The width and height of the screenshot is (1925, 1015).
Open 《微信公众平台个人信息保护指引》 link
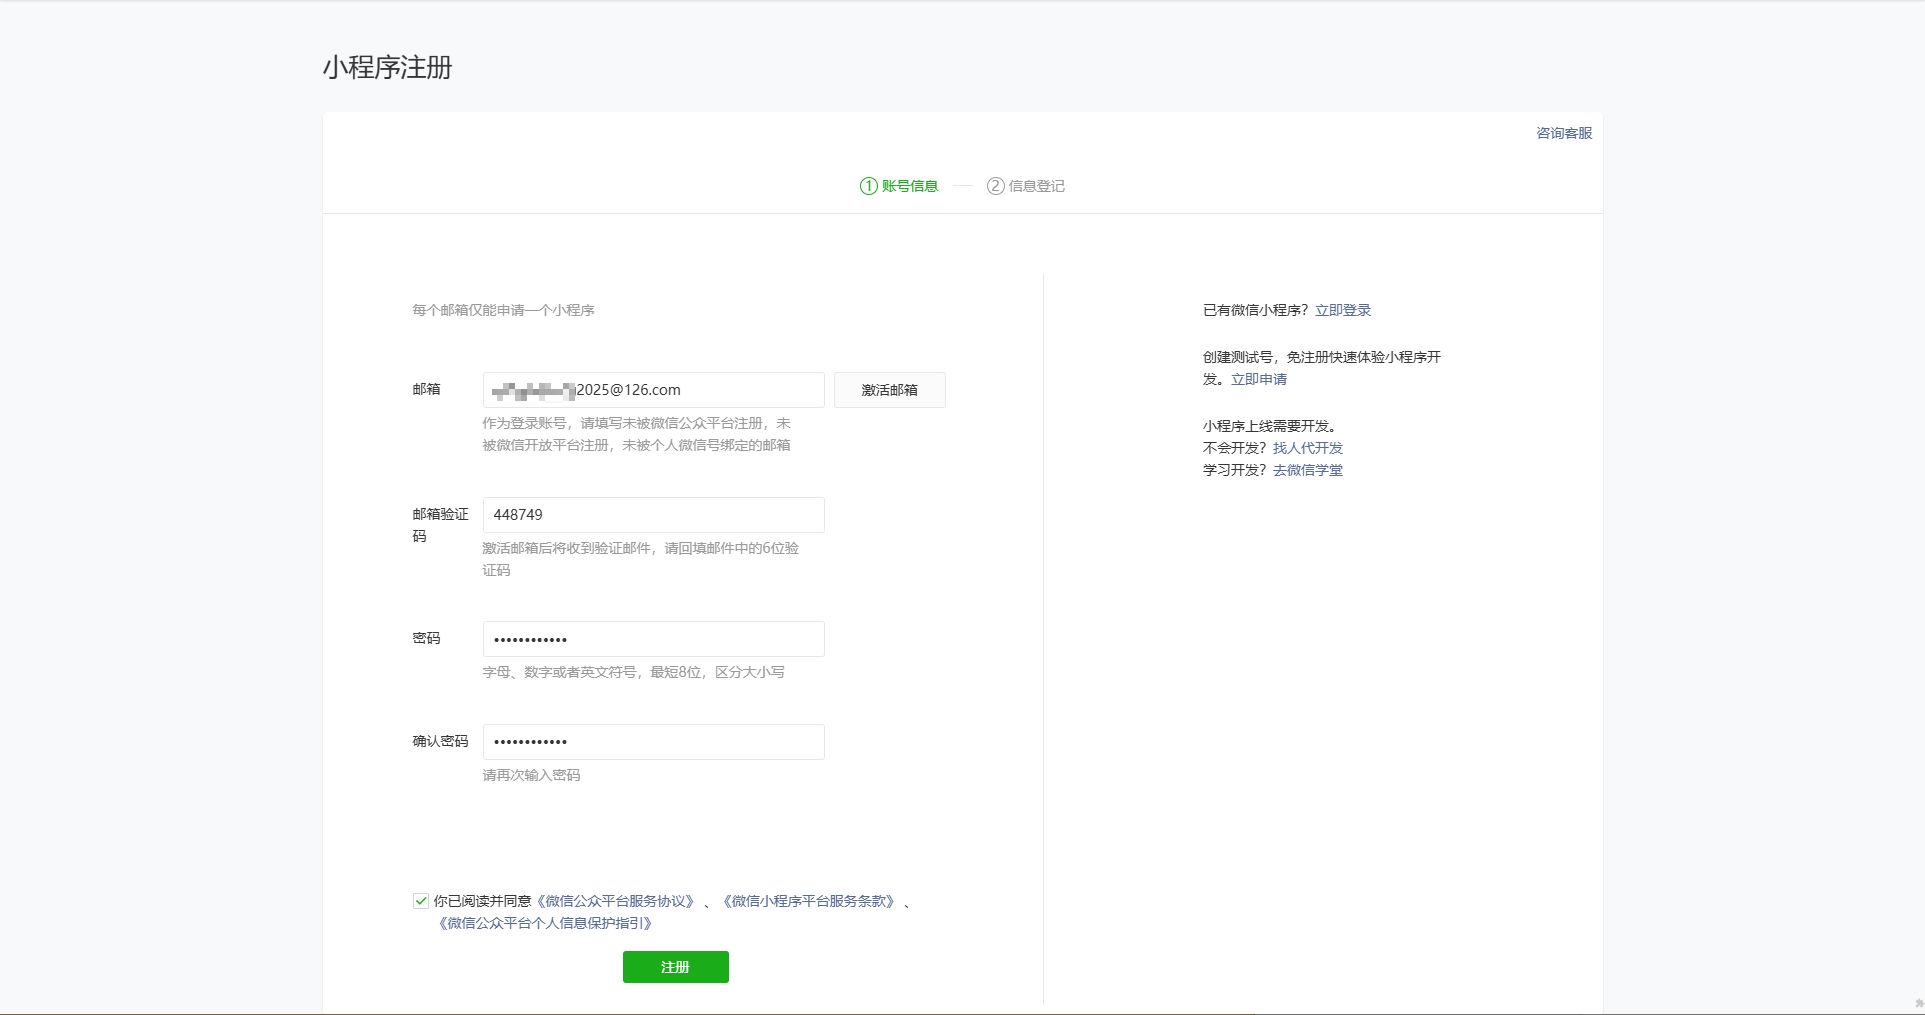point(545,923)
